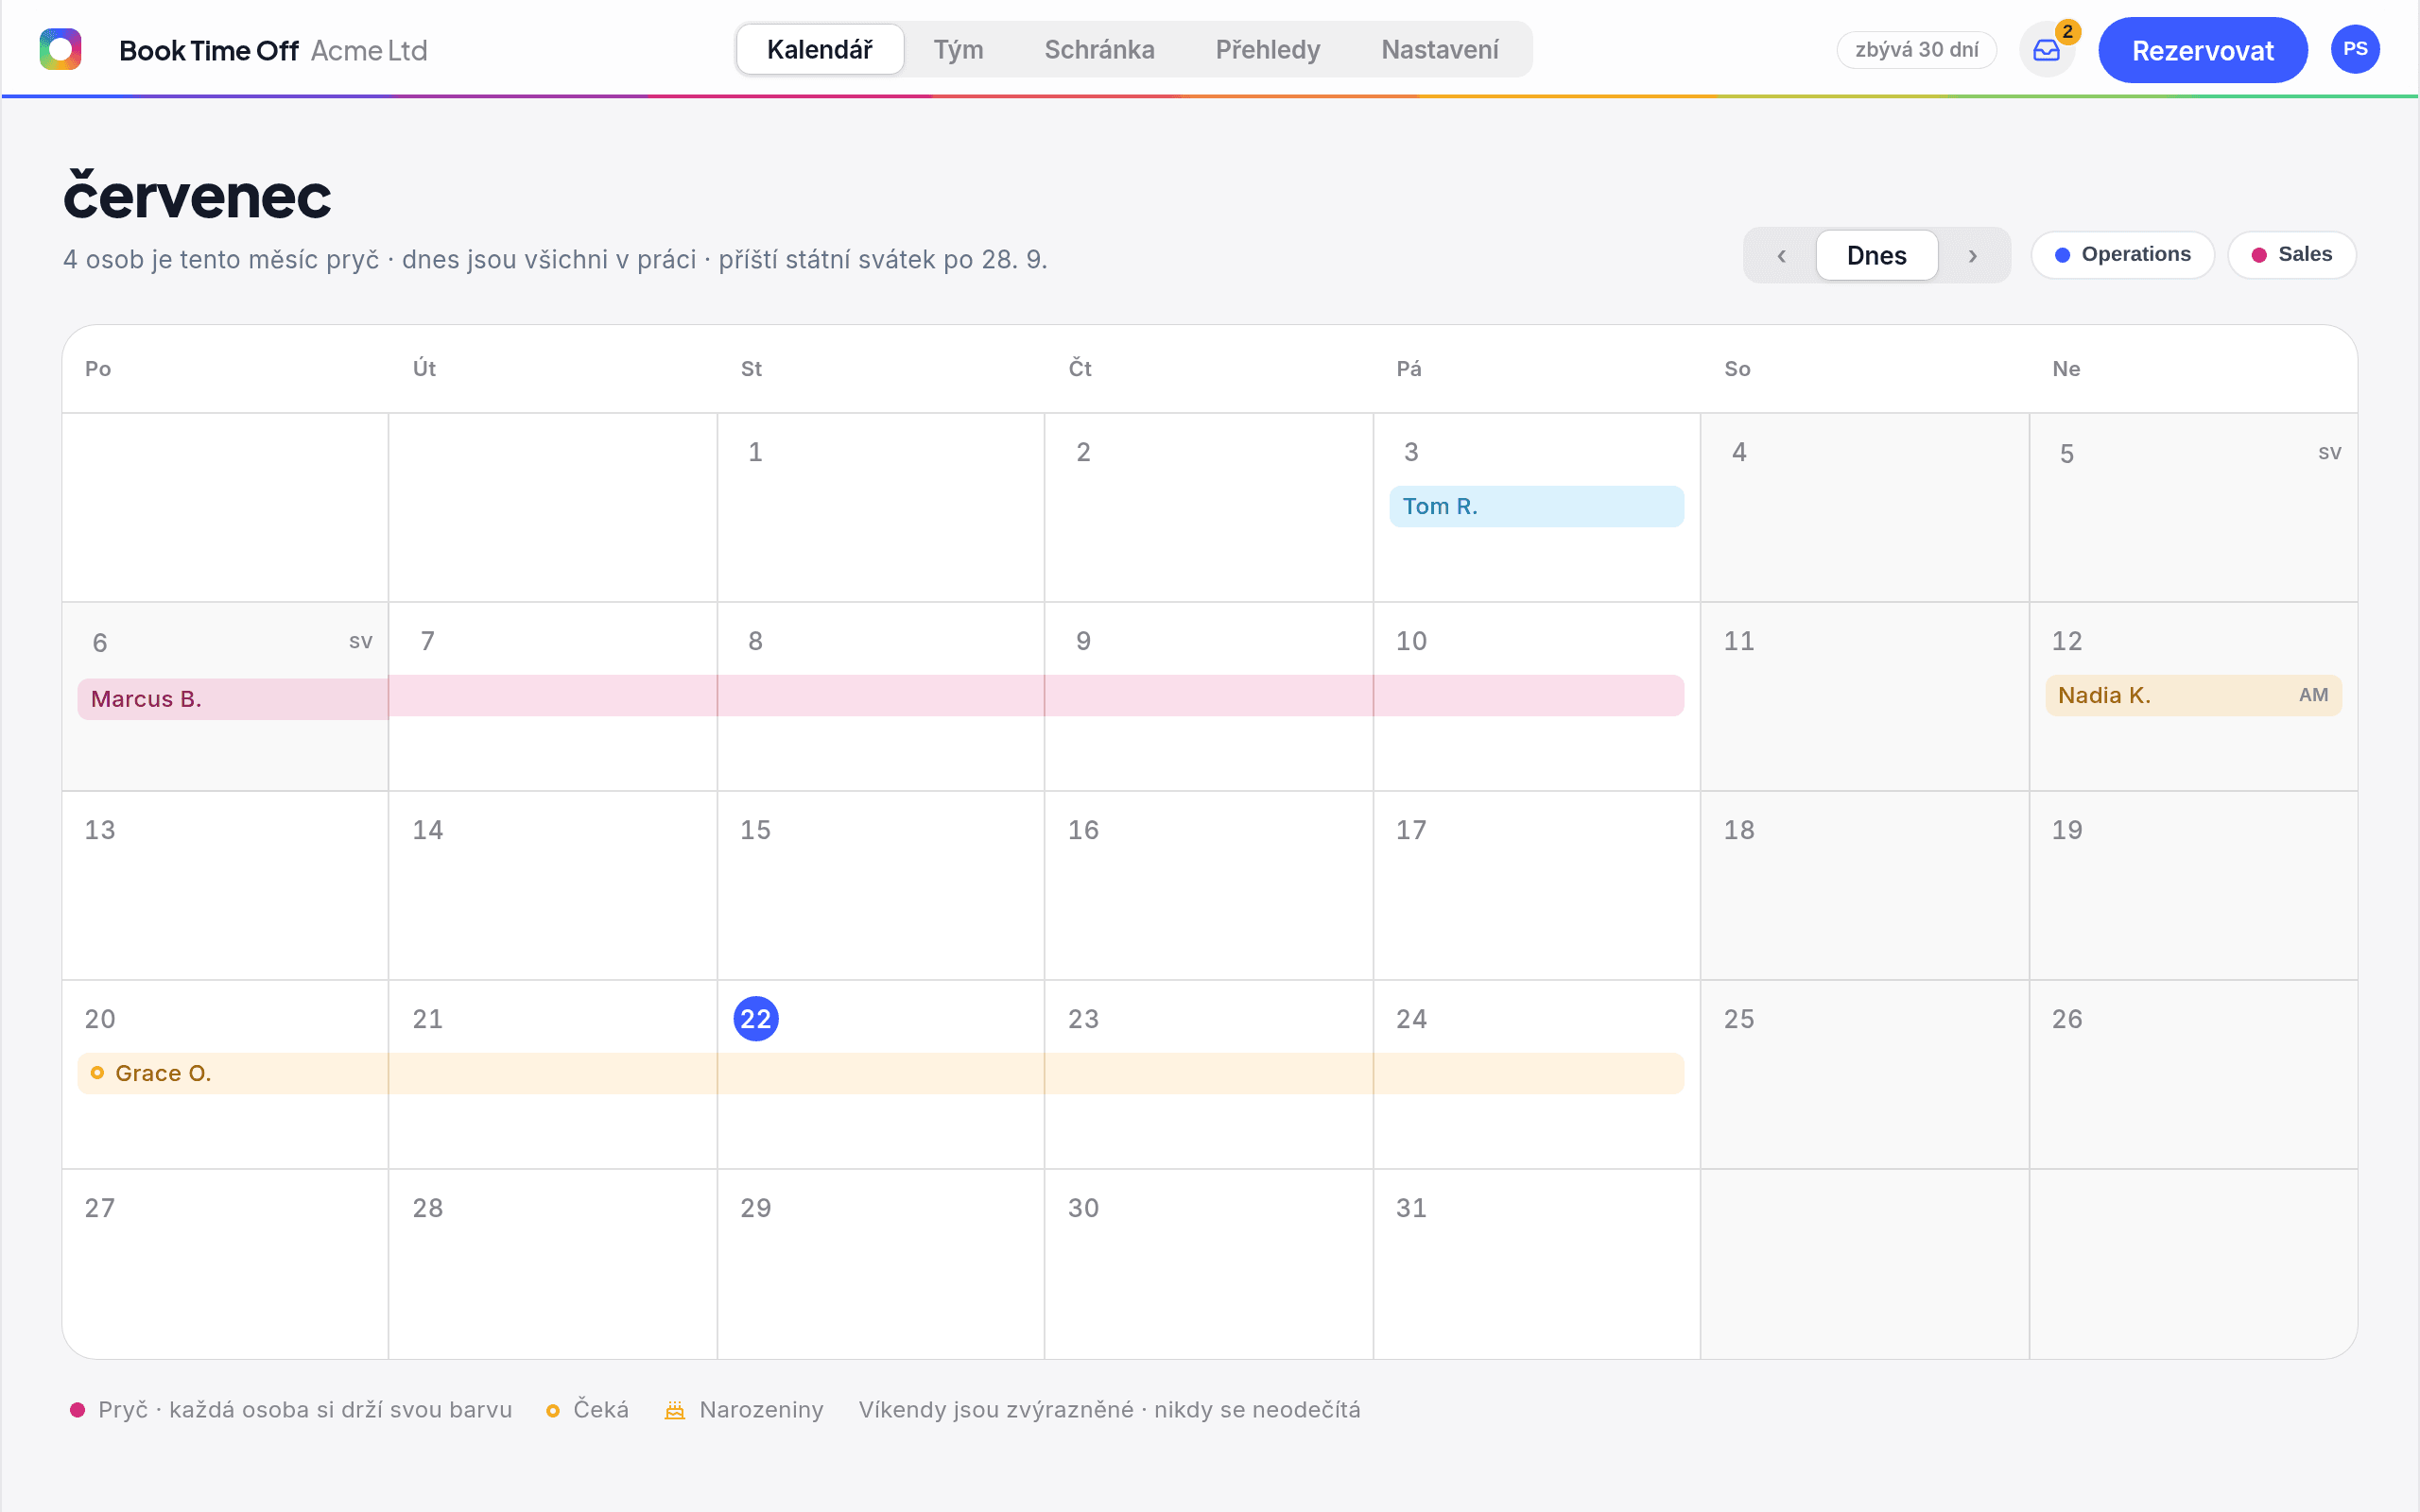Click the pending dot on Grace O. entry

[97, 1073]
